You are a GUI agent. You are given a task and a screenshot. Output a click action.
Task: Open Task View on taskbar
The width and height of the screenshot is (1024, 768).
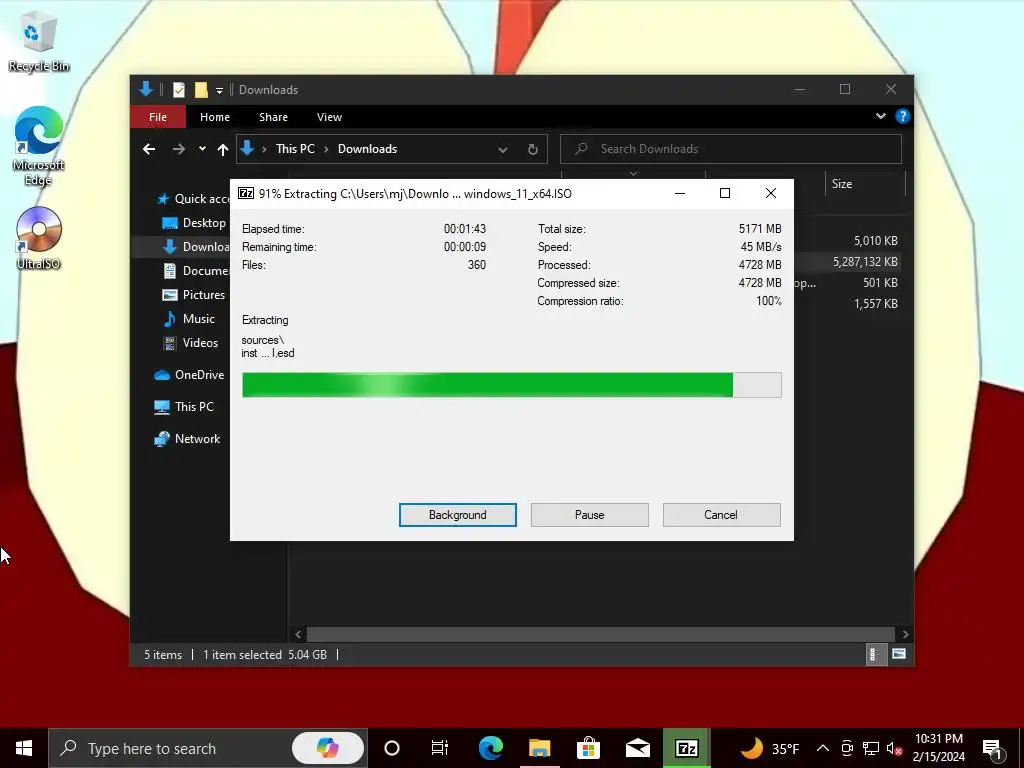pos(440,748)
